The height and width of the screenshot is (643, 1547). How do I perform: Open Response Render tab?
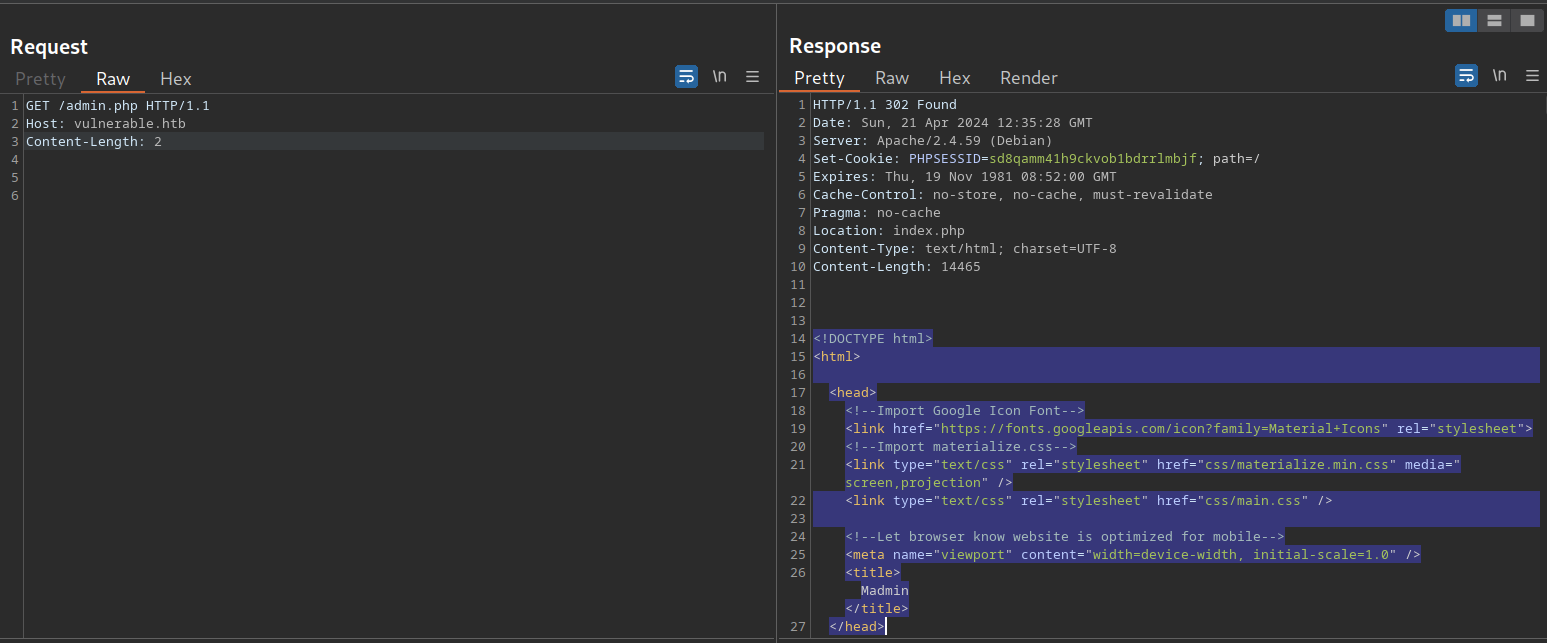[x=1029, y=78]
